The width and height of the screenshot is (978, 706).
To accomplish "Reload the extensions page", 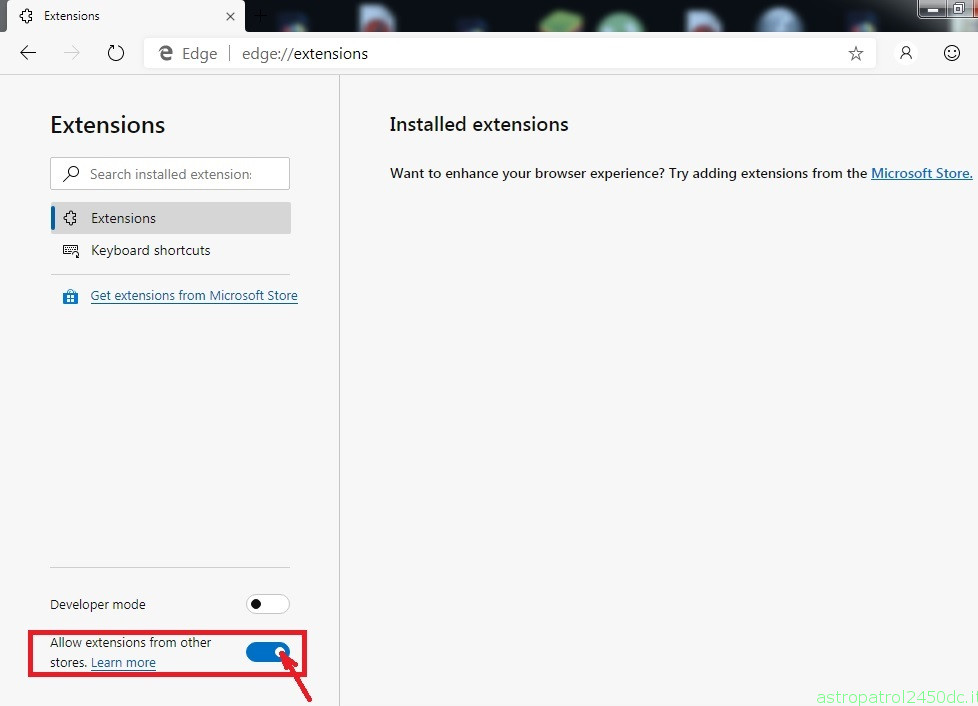I will click(x=115, y=53).
